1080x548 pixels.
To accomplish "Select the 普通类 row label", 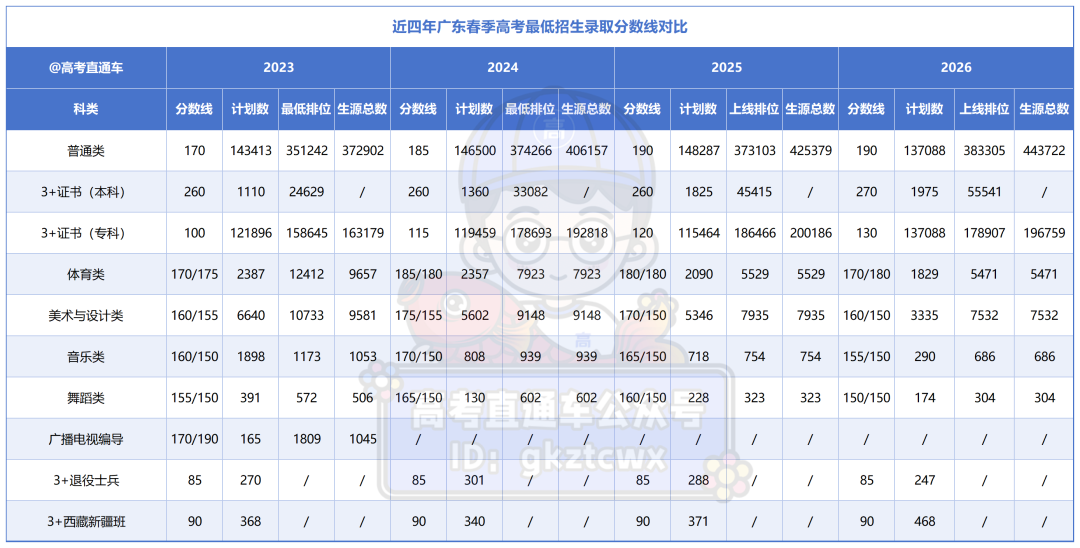I will [x=86, y=151].
